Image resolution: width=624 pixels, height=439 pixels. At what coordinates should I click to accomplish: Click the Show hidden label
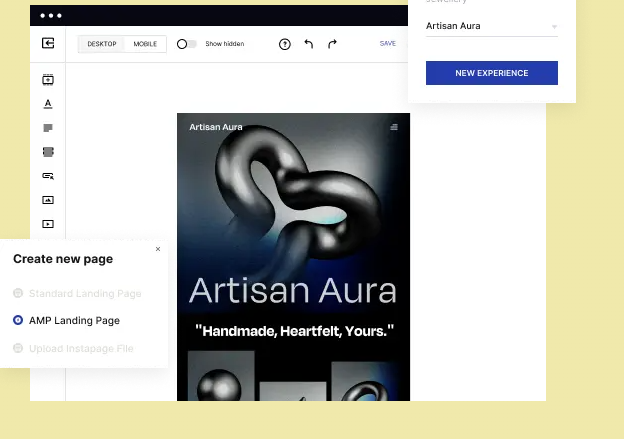coord(225,44)
